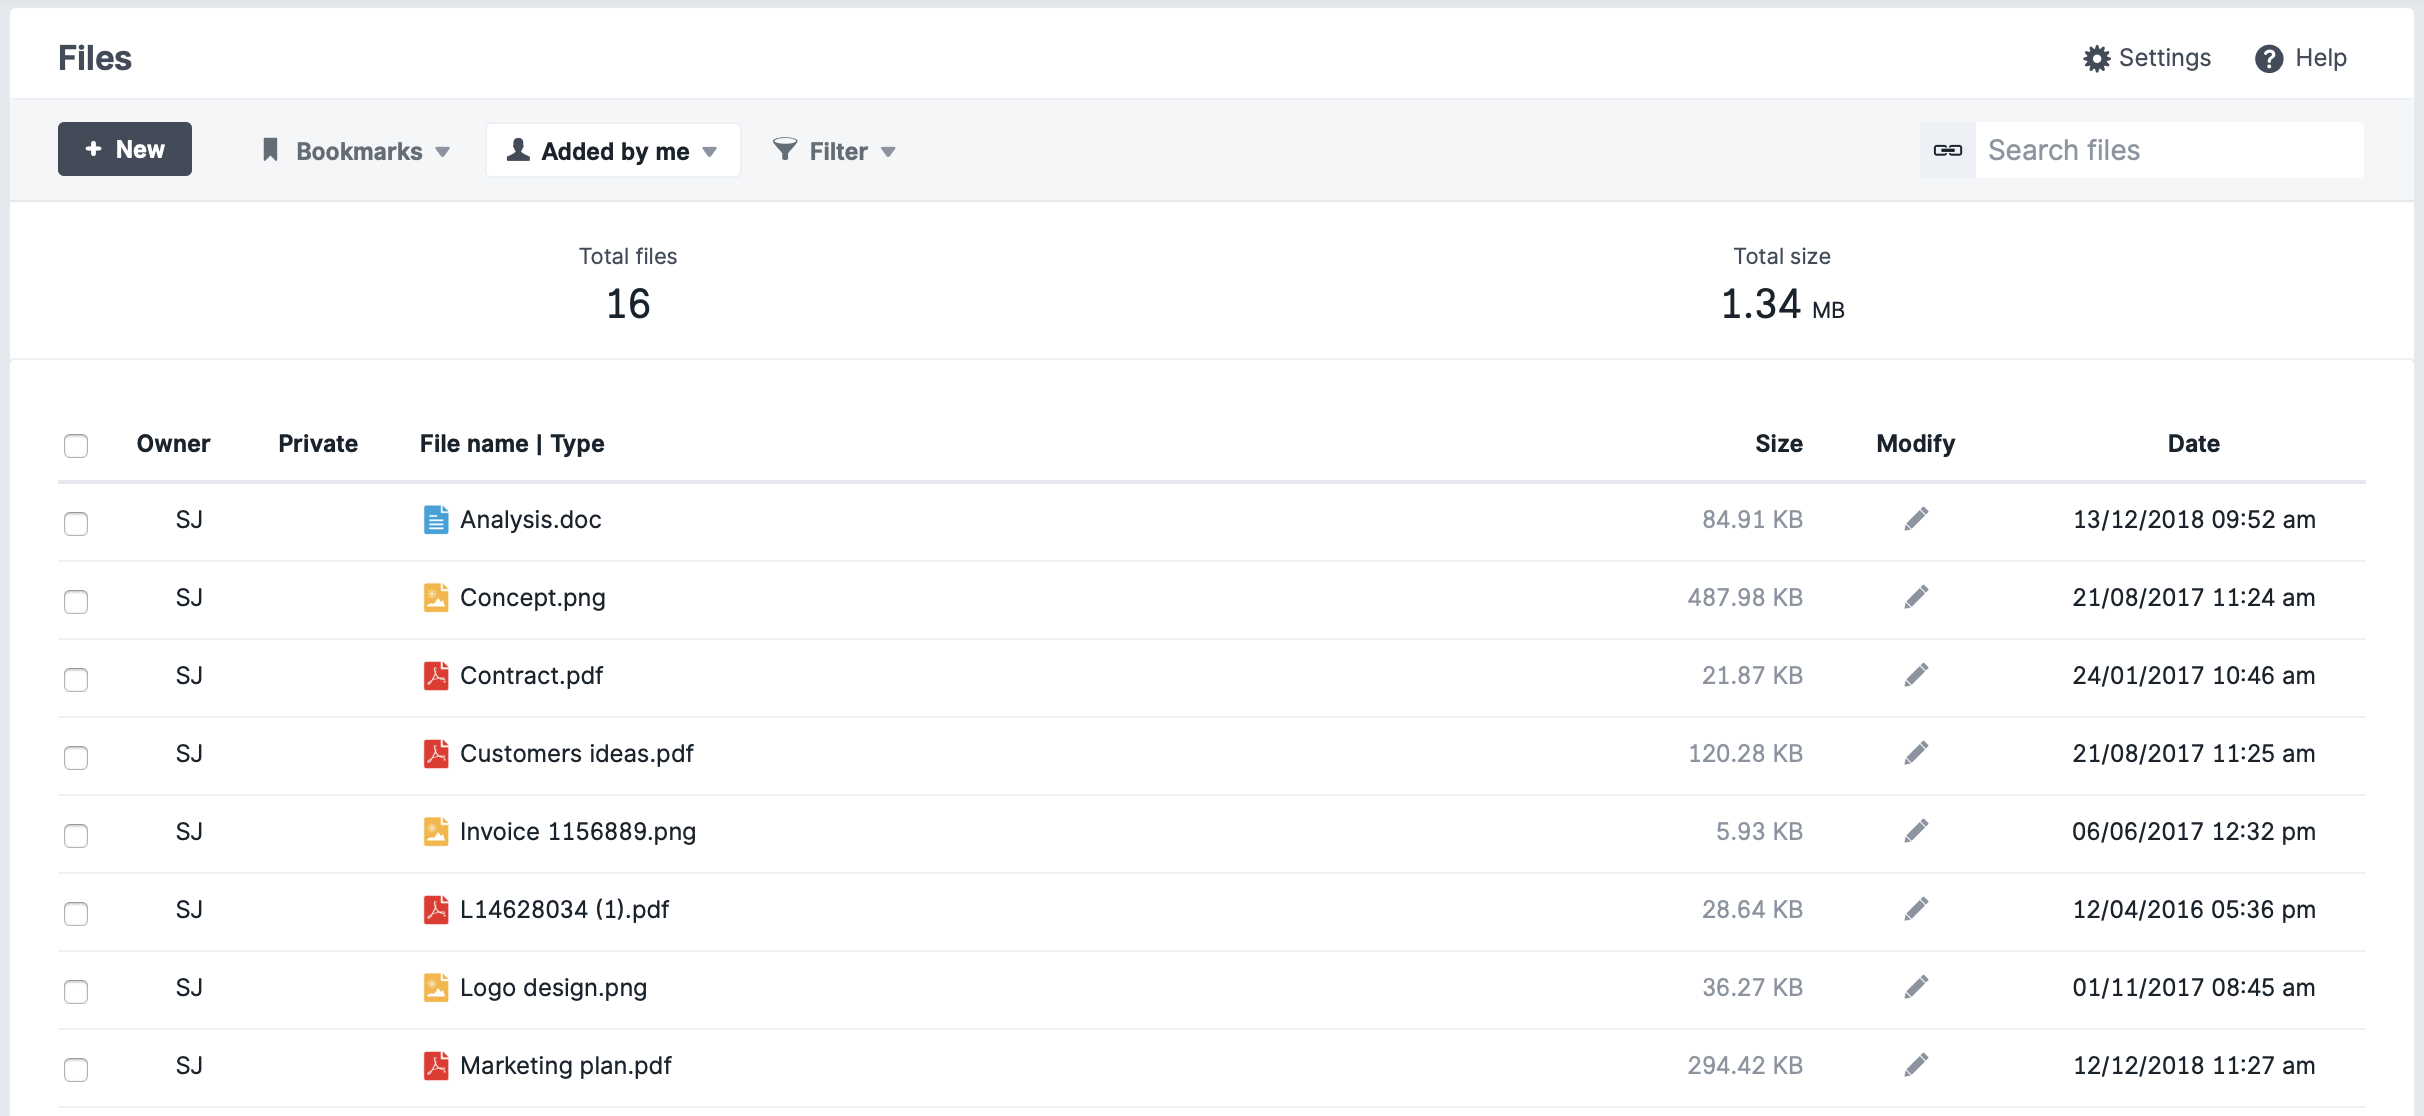Click the size value 487.98 KB
The image size is (2424, 1116).
pyautogui.click(x=1746, y=598)
